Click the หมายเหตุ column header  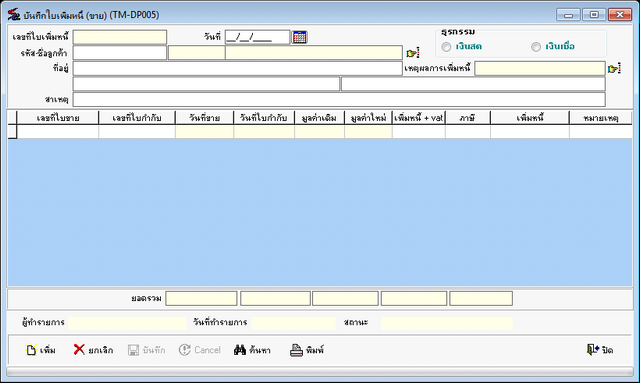[x=601, y=118]
